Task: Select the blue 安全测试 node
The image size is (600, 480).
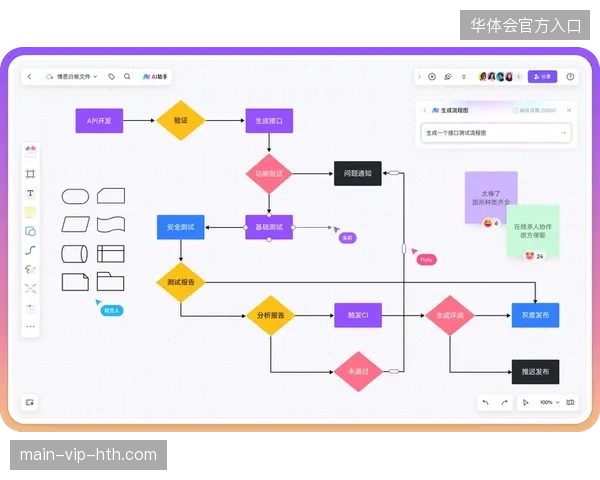Action: pos(181,227)
